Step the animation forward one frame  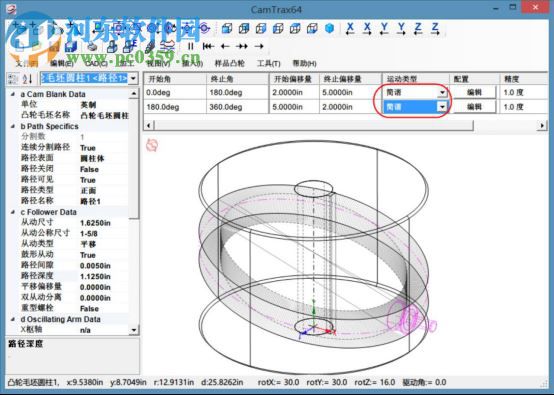(259, 46)
